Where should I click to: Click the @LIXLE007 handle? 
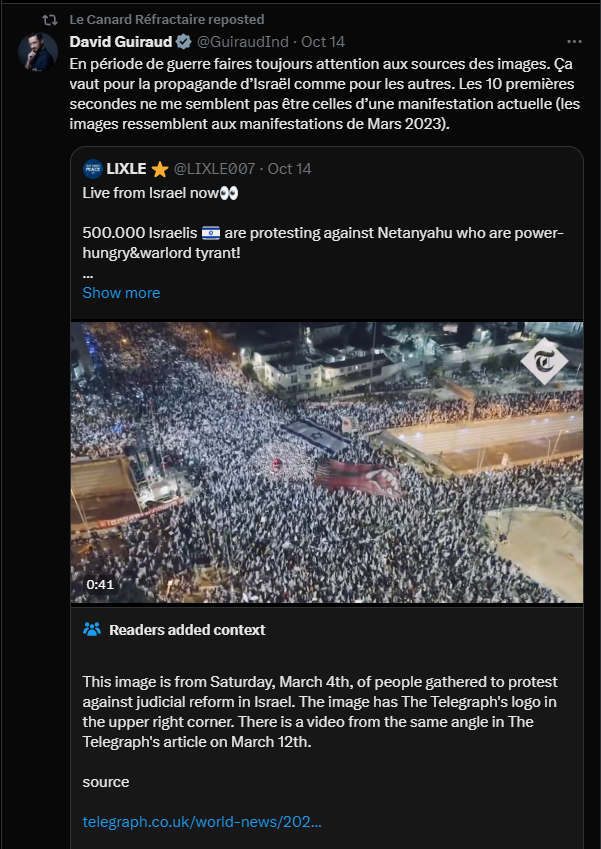(x=215, y=168)
